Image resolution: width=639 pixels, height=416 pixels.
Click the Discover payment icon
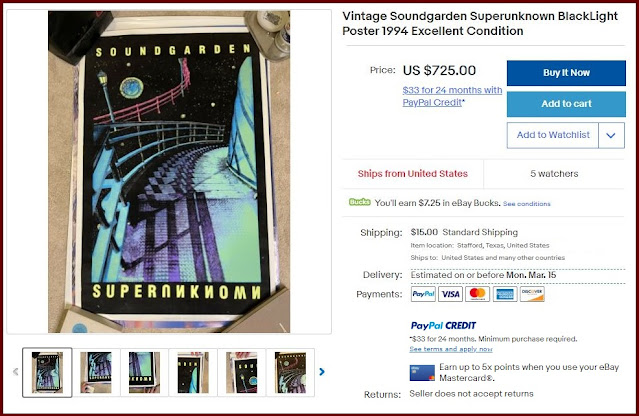tap(532, 294)
